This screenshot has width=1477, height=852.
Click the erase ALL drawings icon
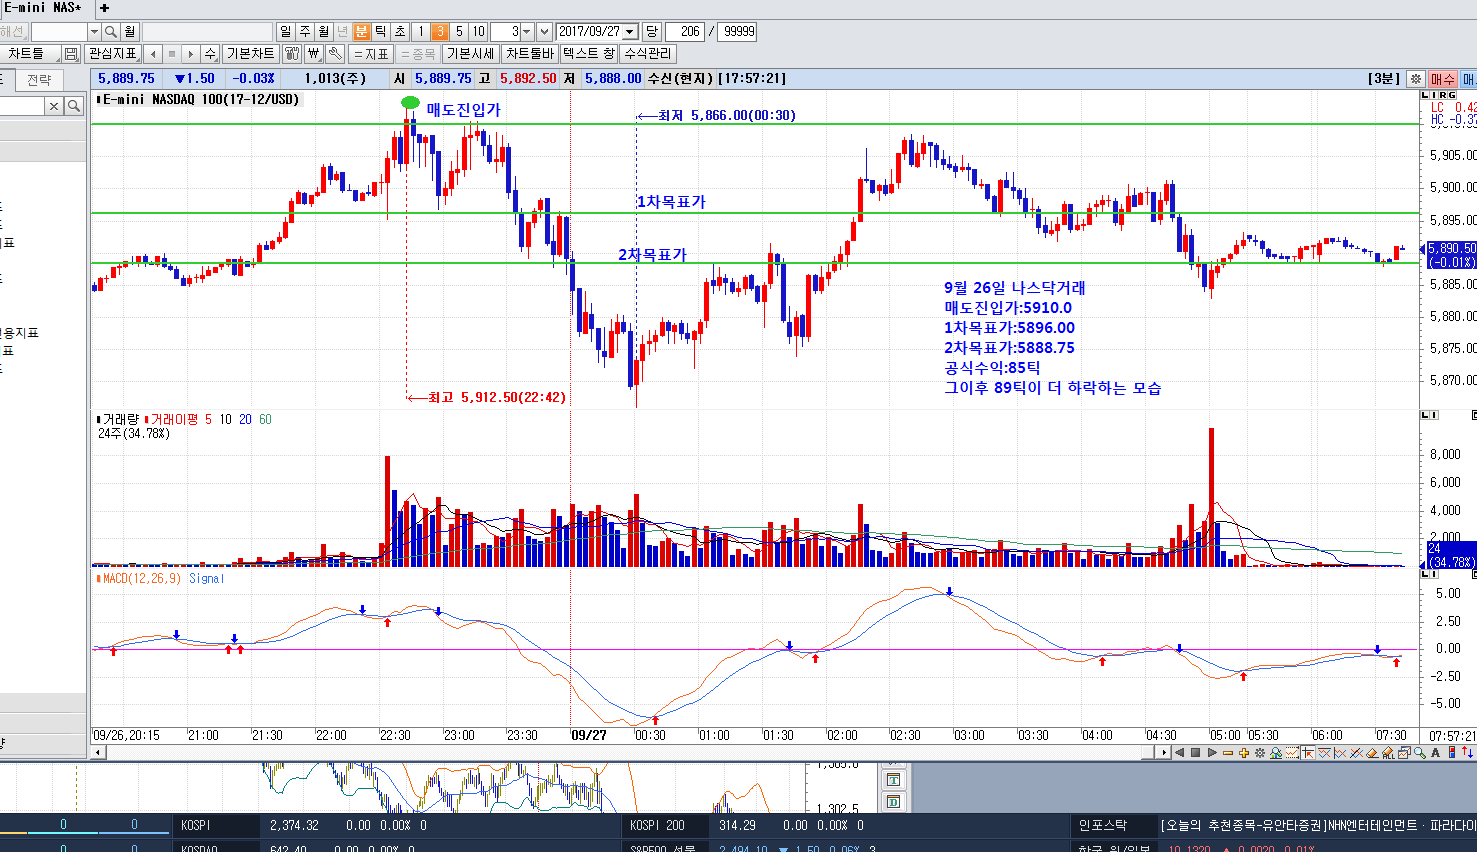click(1388, 753)
